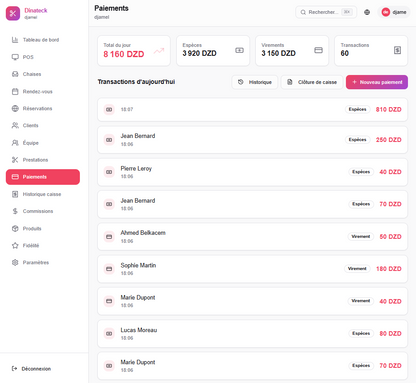Image resolution: width=416 pixels, height=383 pixels.
Task: Click the 80 DZD amount of Lucas Moreau
Action: click(390, 333)
